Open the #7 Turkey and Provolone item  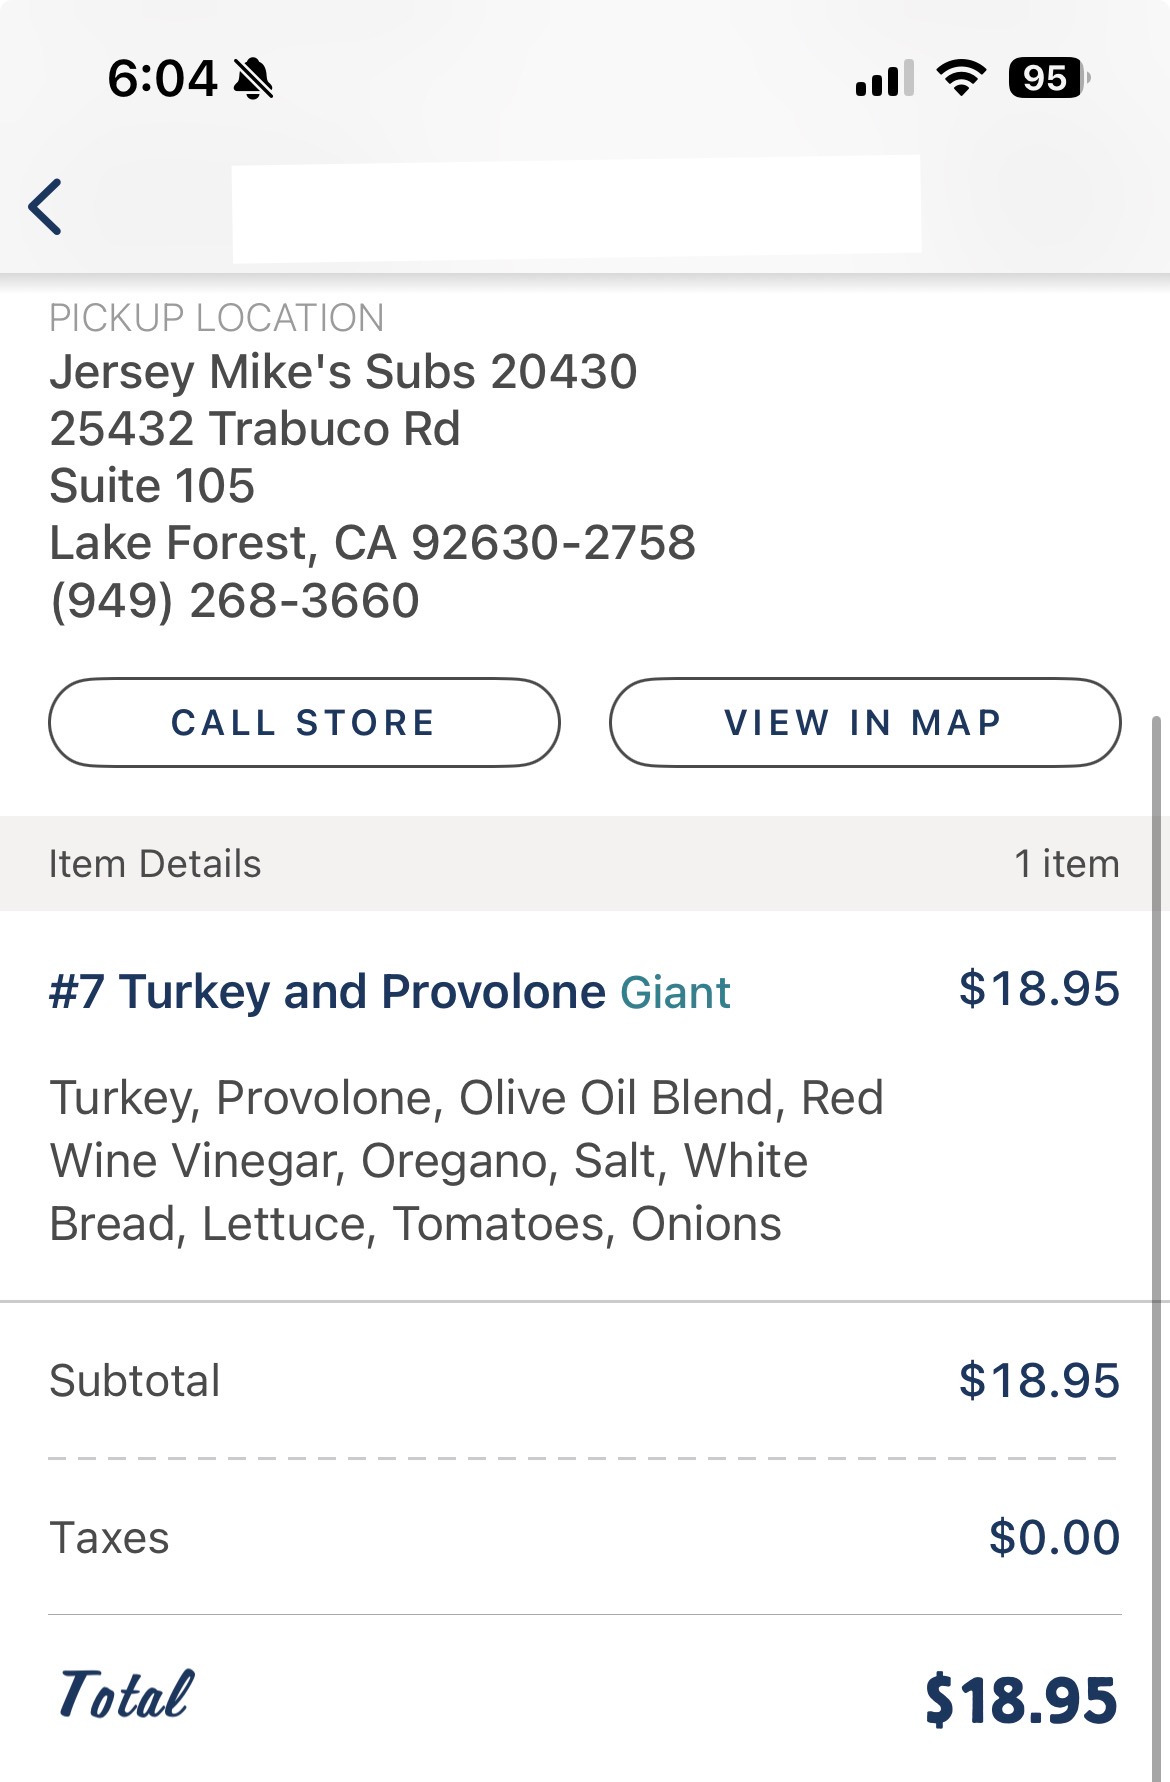pyautogui.click(x=327, y=992)
